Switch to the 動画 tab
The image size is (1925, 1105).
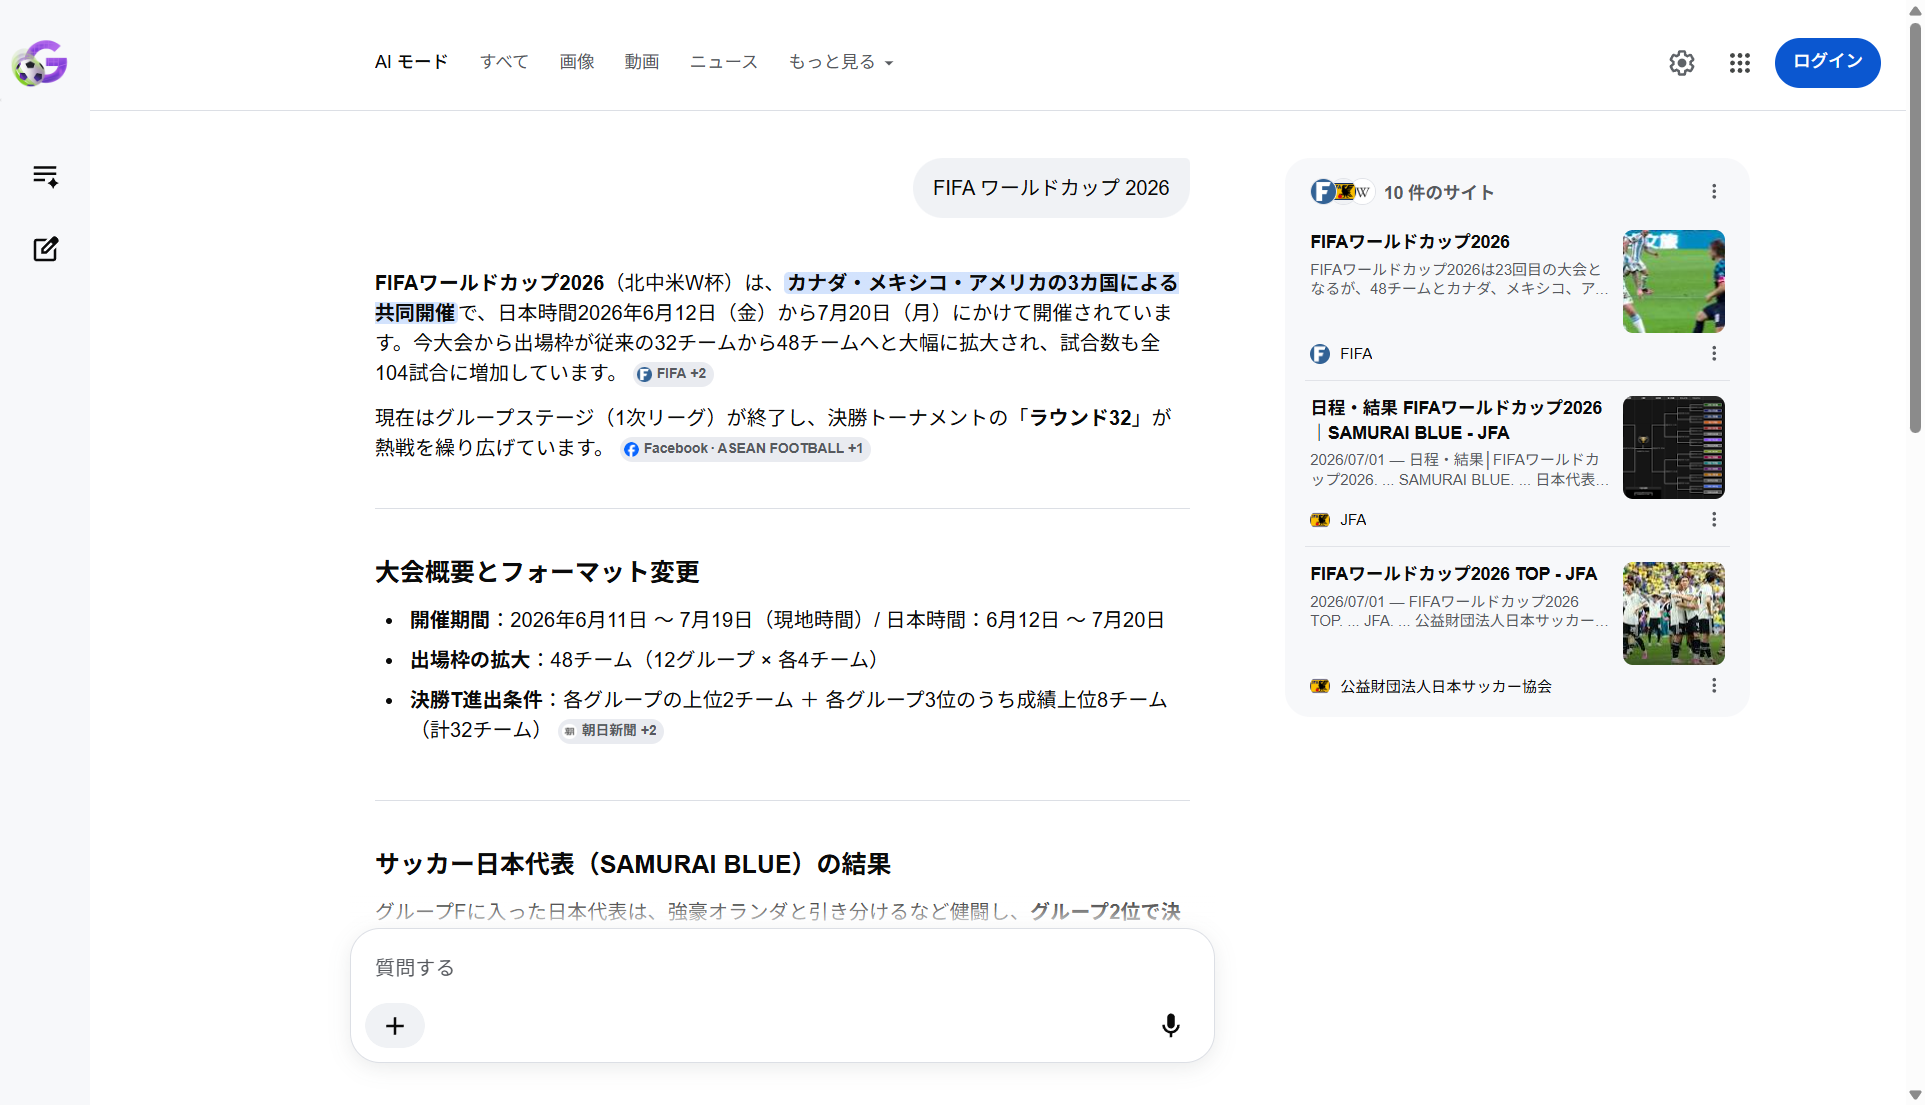coord(642,62)
